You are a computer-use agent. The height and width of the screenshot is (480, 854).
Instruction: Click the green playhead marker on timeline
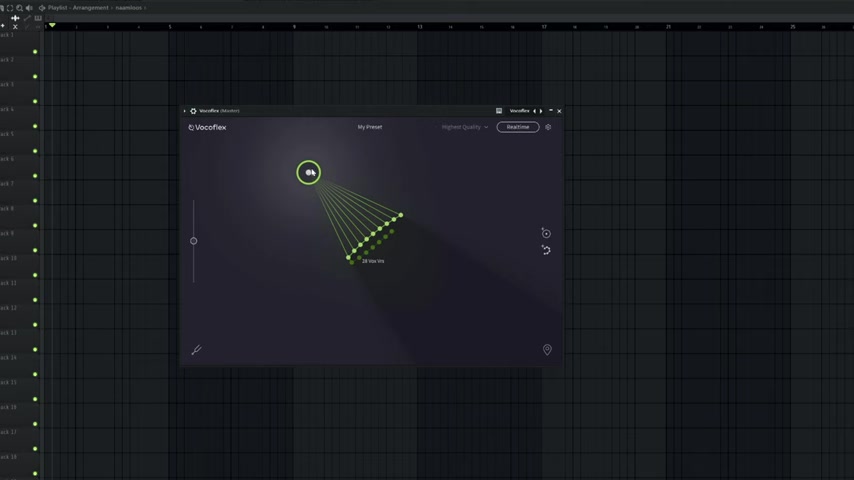click(x=52, y=25)
